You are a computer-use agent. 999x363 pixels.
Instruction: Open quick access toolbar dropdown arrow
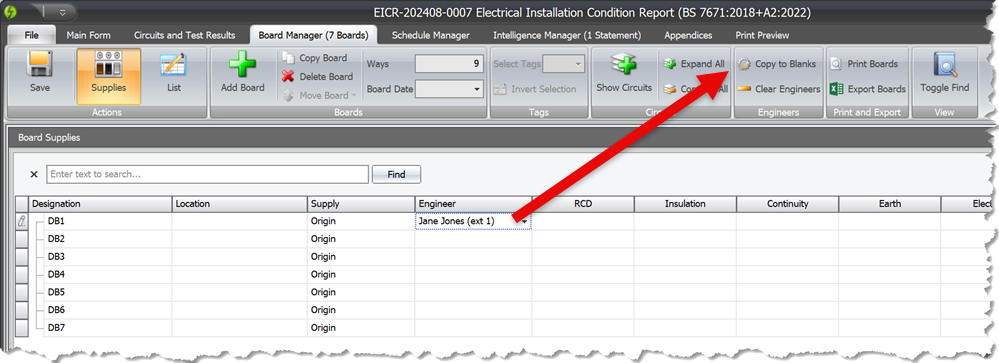pyautogui.click(x=62, y=12)
